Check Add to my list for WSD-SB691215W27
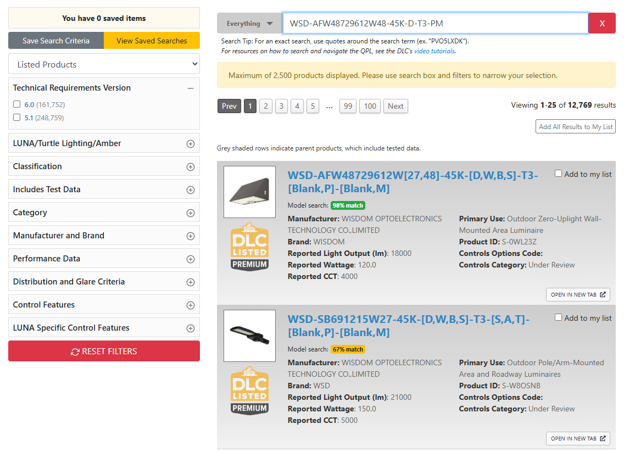The width and height of the screenshot is (624, 452). pyautogui.click(x=558, y=317)
